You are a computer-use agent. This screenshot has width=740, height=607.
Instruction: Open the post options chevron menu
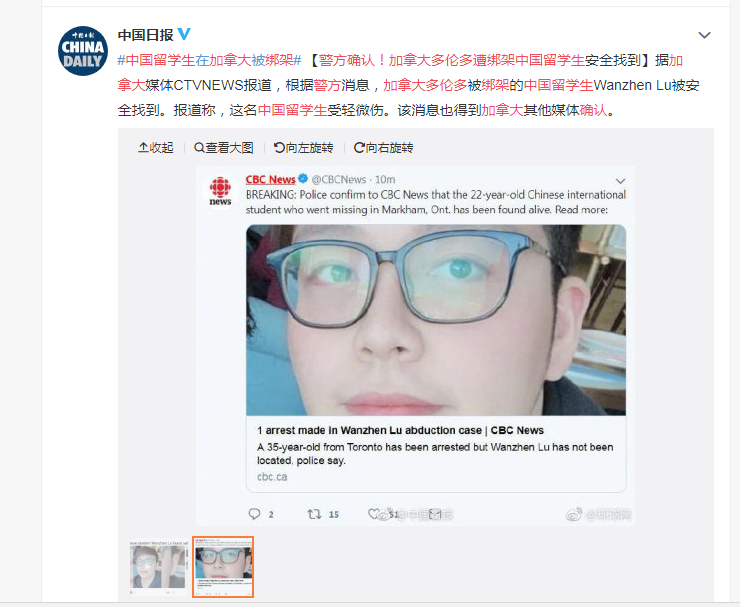pos(704,35)
